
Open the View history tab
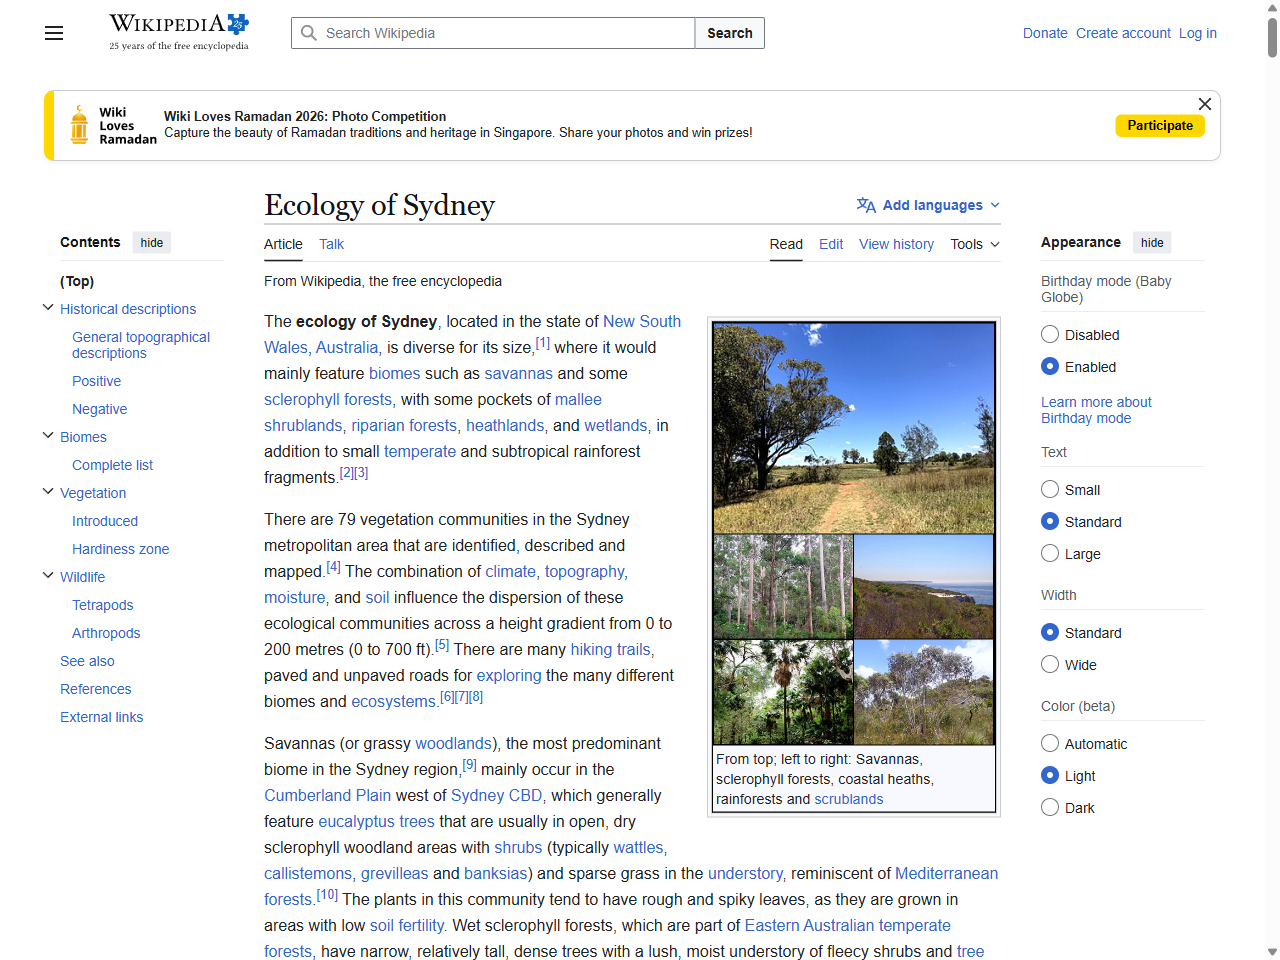[x=896, y=244]
